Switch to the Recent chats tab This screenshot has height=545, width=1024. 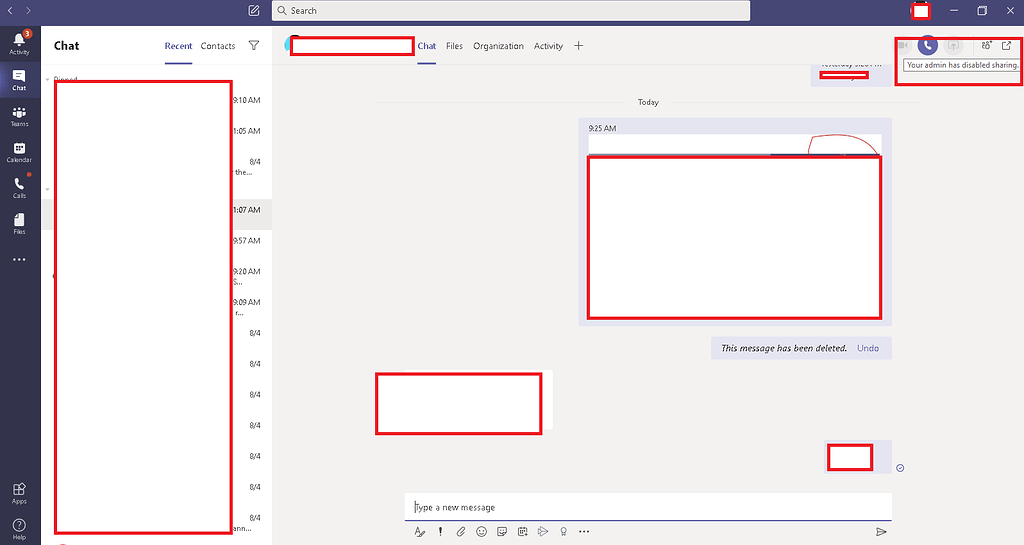[178, 46]
